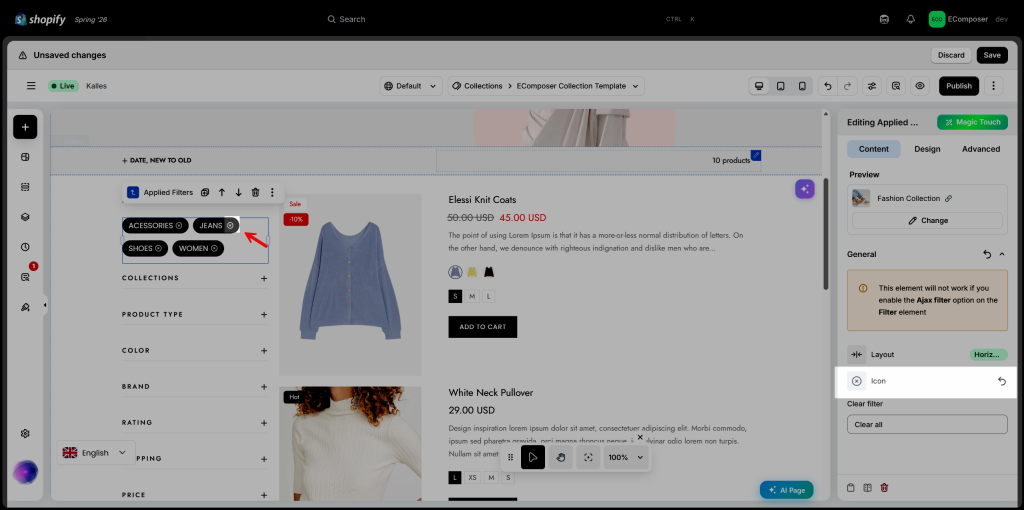Image resolution: width=1024 pixels, height=510 pixels.
Task: Remove the SHOES filter tag
Action: (x=159, y=248)
